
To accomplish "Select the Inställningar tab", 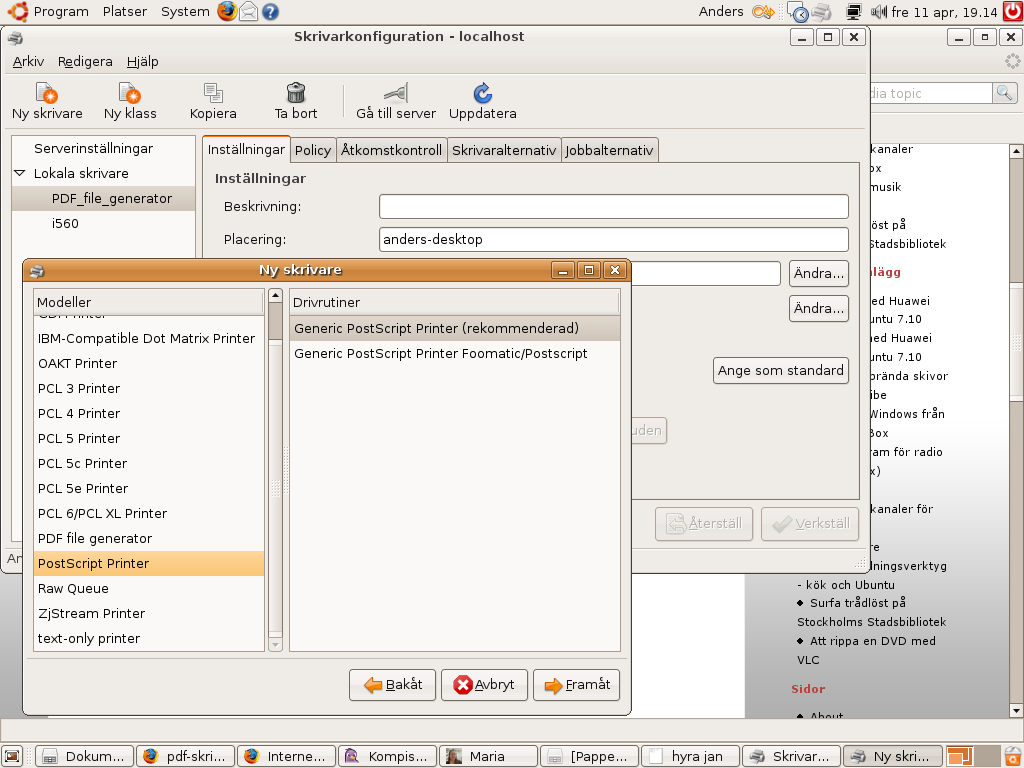I will (246, 149).
